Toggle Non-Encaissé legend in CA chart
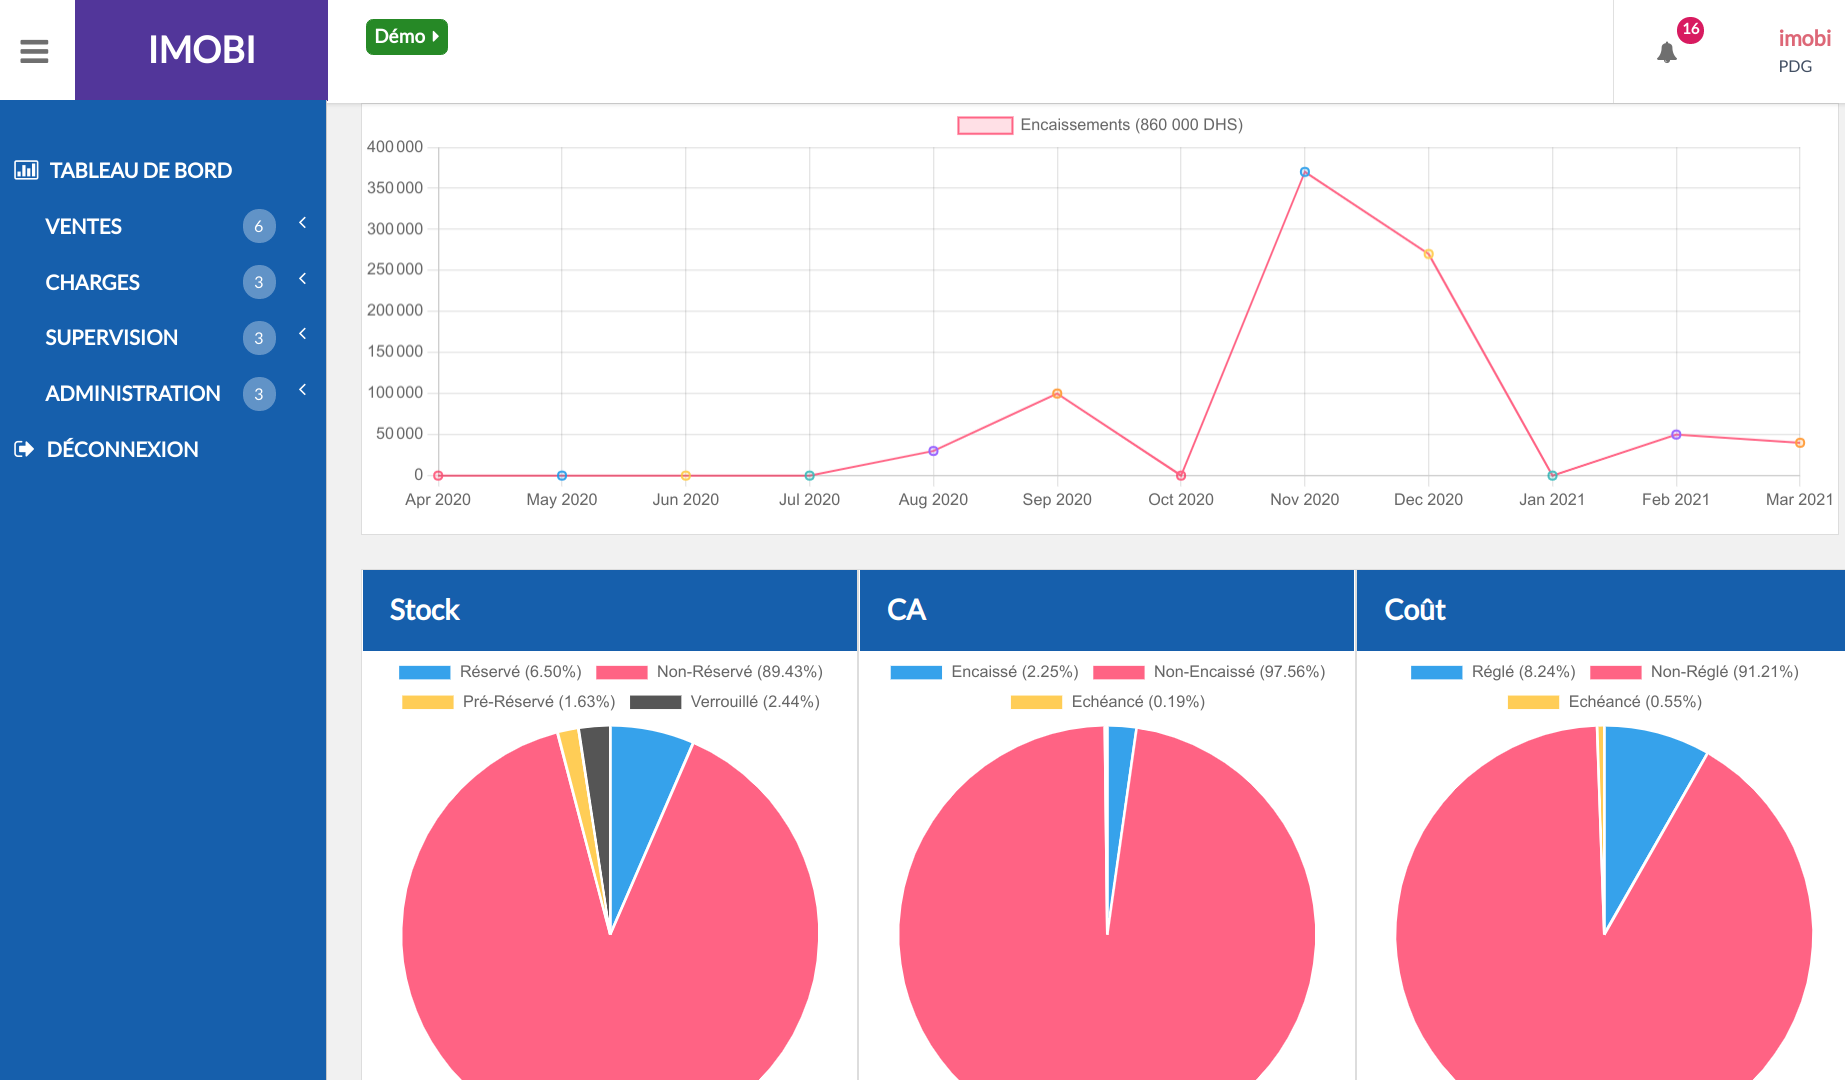Viewport: 1845px width, 1080px height. pos(1209,672)
